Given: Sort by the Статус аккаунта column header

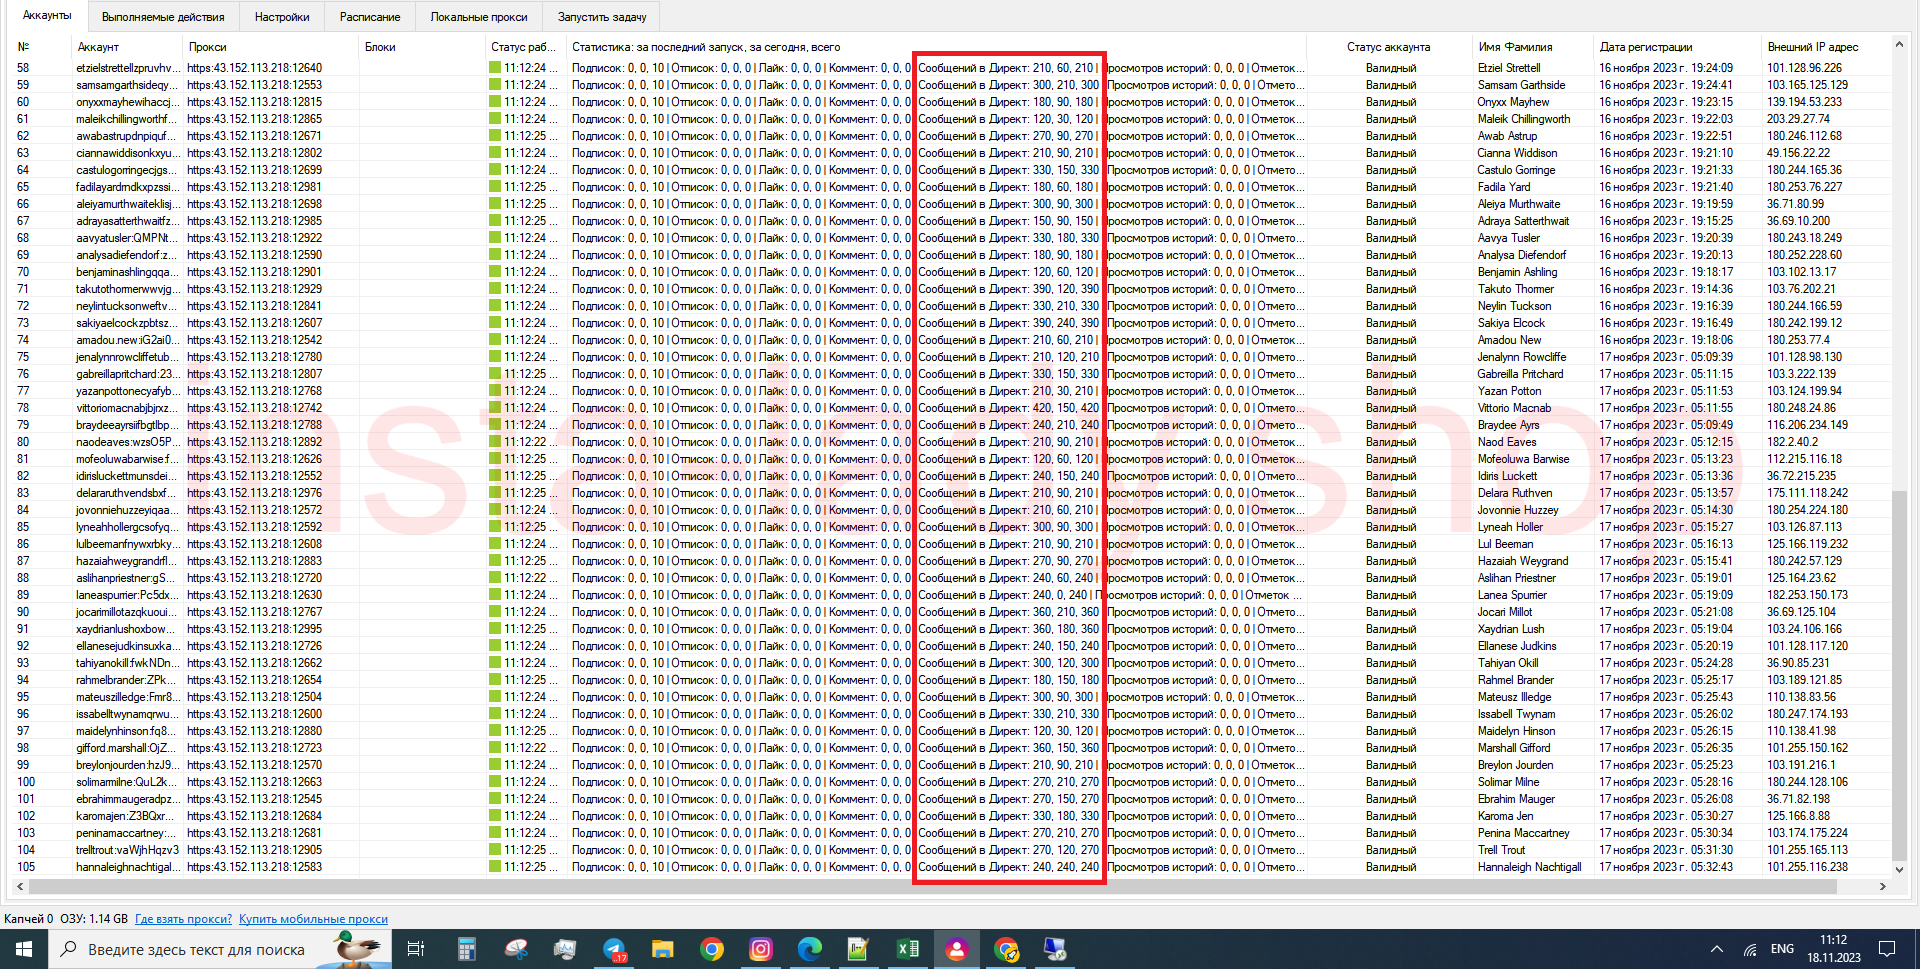Looking at the screenshot, I should coord(1388,47).
